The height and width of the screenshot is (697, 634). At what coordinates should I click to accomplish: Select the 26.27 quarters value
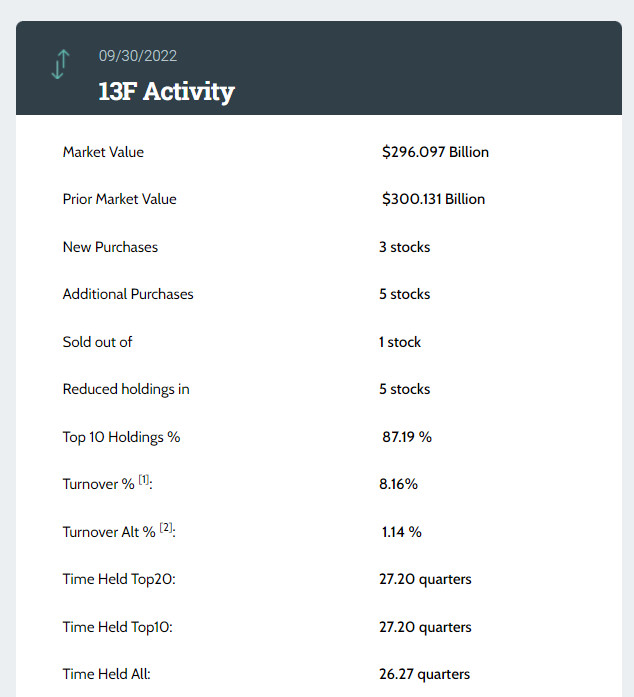424,674
